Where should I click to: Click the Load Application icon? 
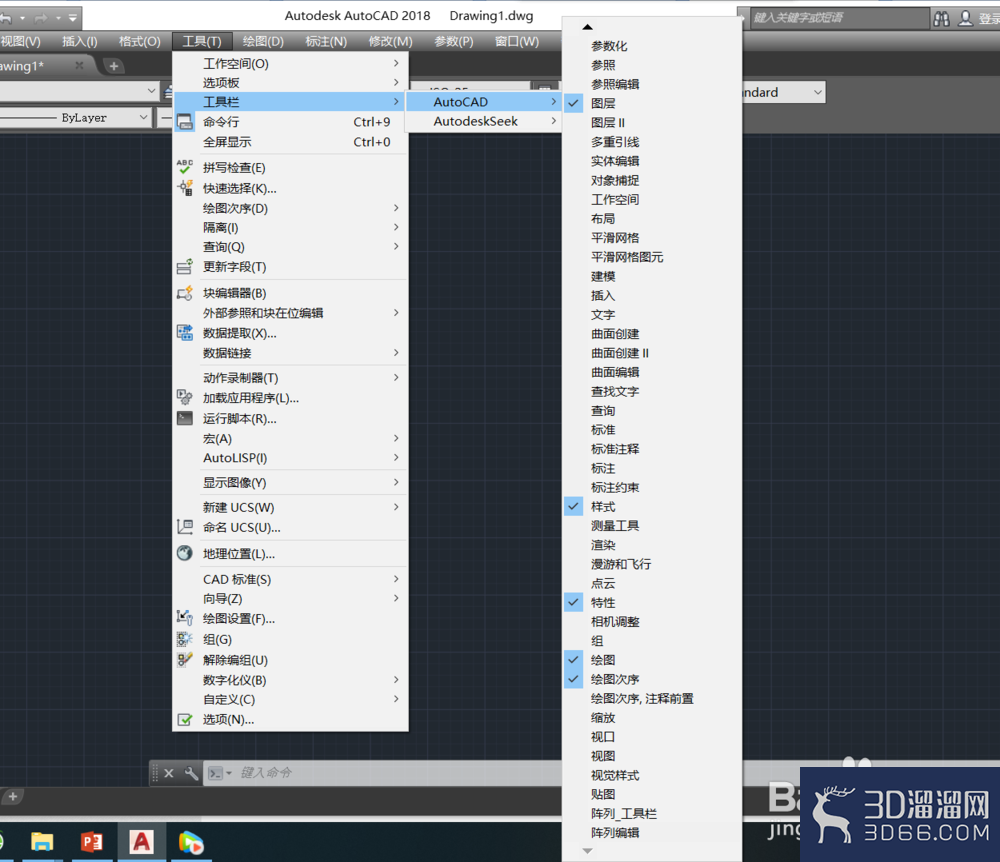click(x=185, y=398)
